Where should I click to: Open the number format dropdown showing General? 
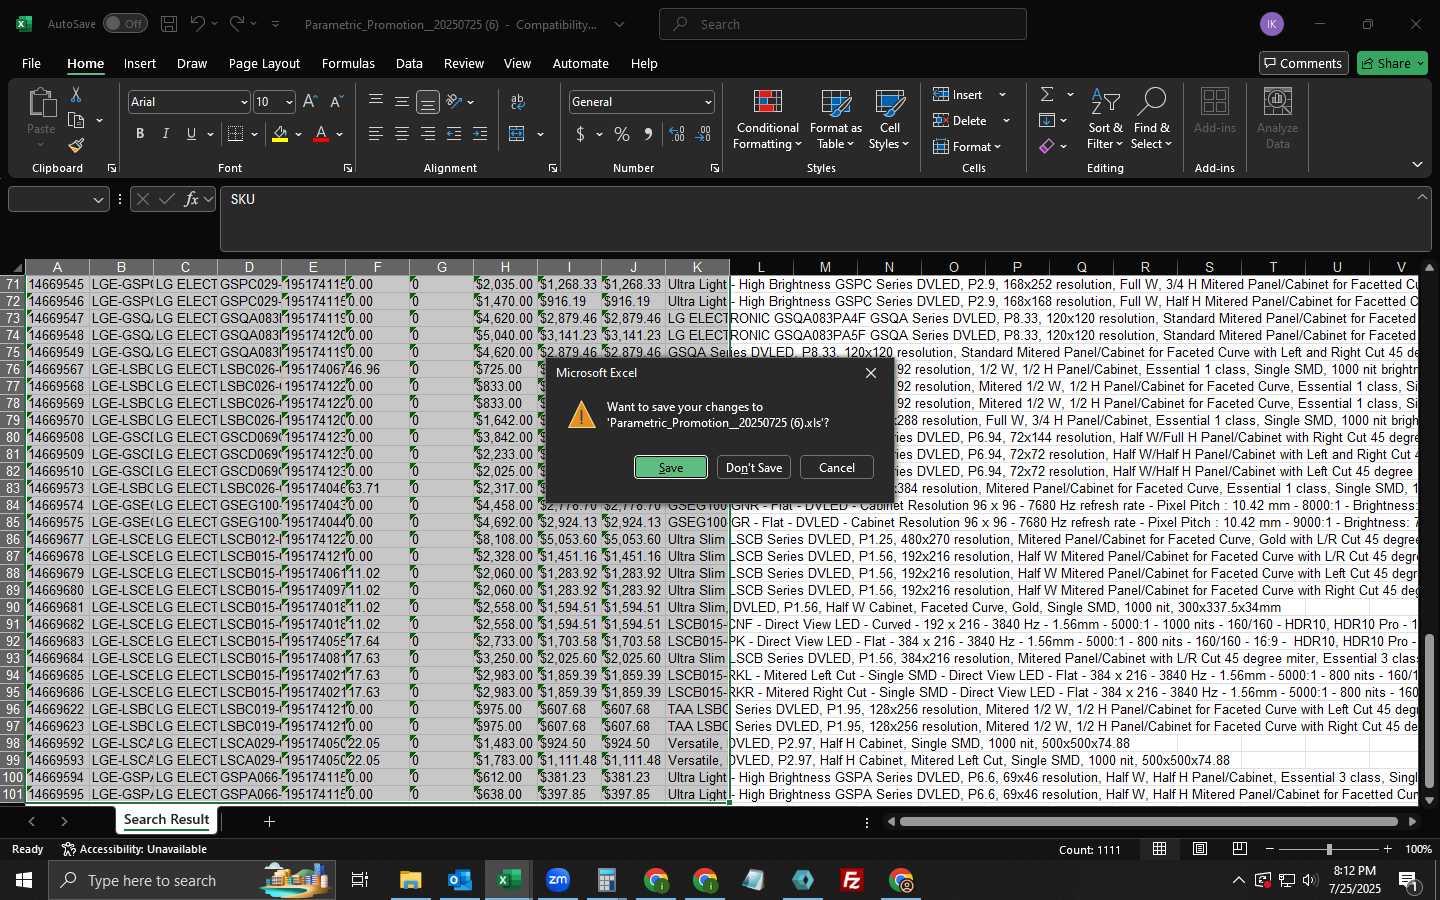coord(708,102)
